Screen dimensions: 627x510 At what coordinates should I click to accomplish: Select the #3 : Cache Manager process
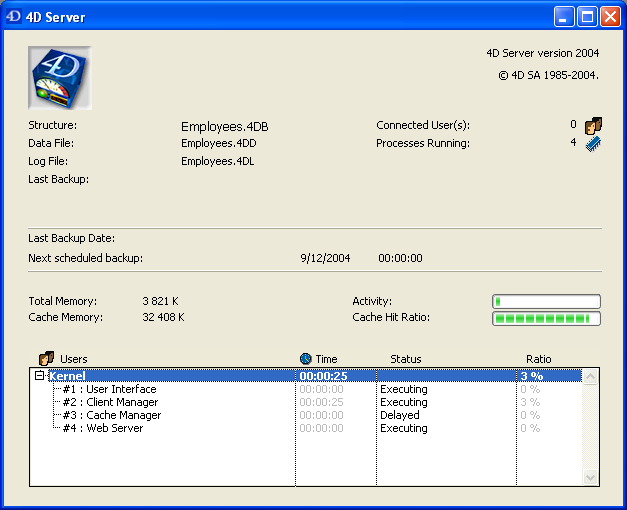pyautogui.click(x=111, y=415)
